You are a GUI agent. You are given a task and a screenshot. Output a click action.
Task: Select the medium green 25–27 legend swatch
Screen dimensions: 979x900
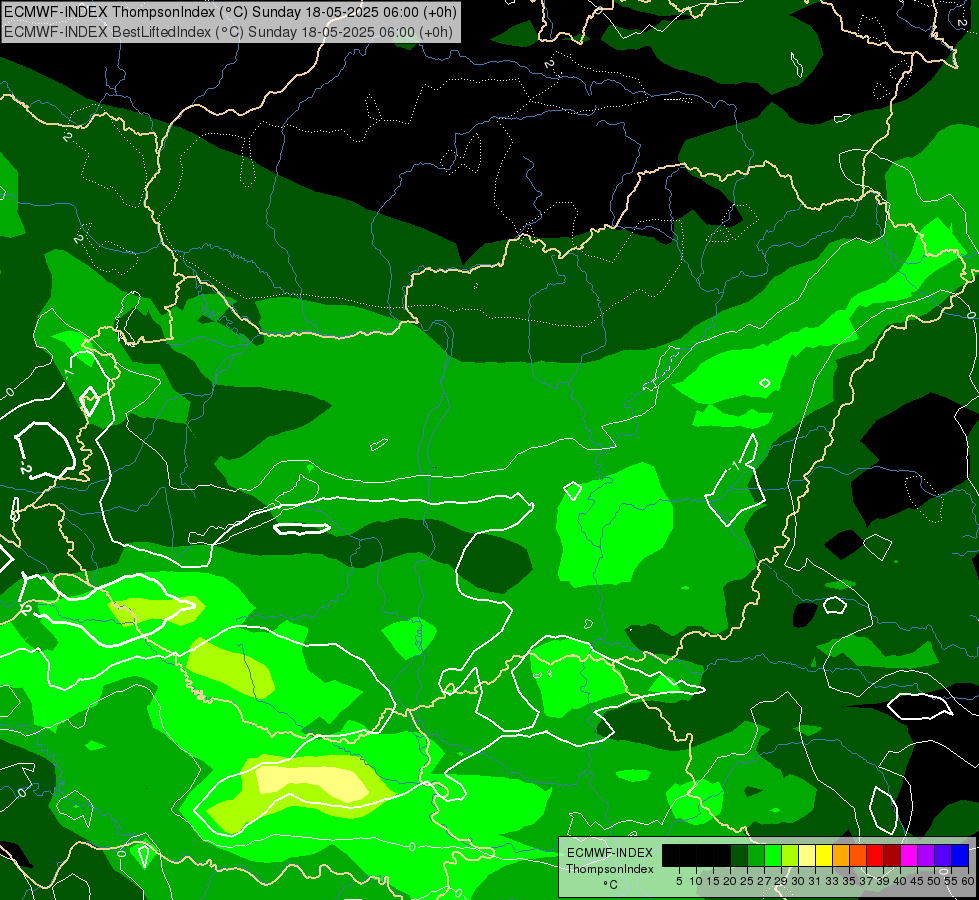756,856
